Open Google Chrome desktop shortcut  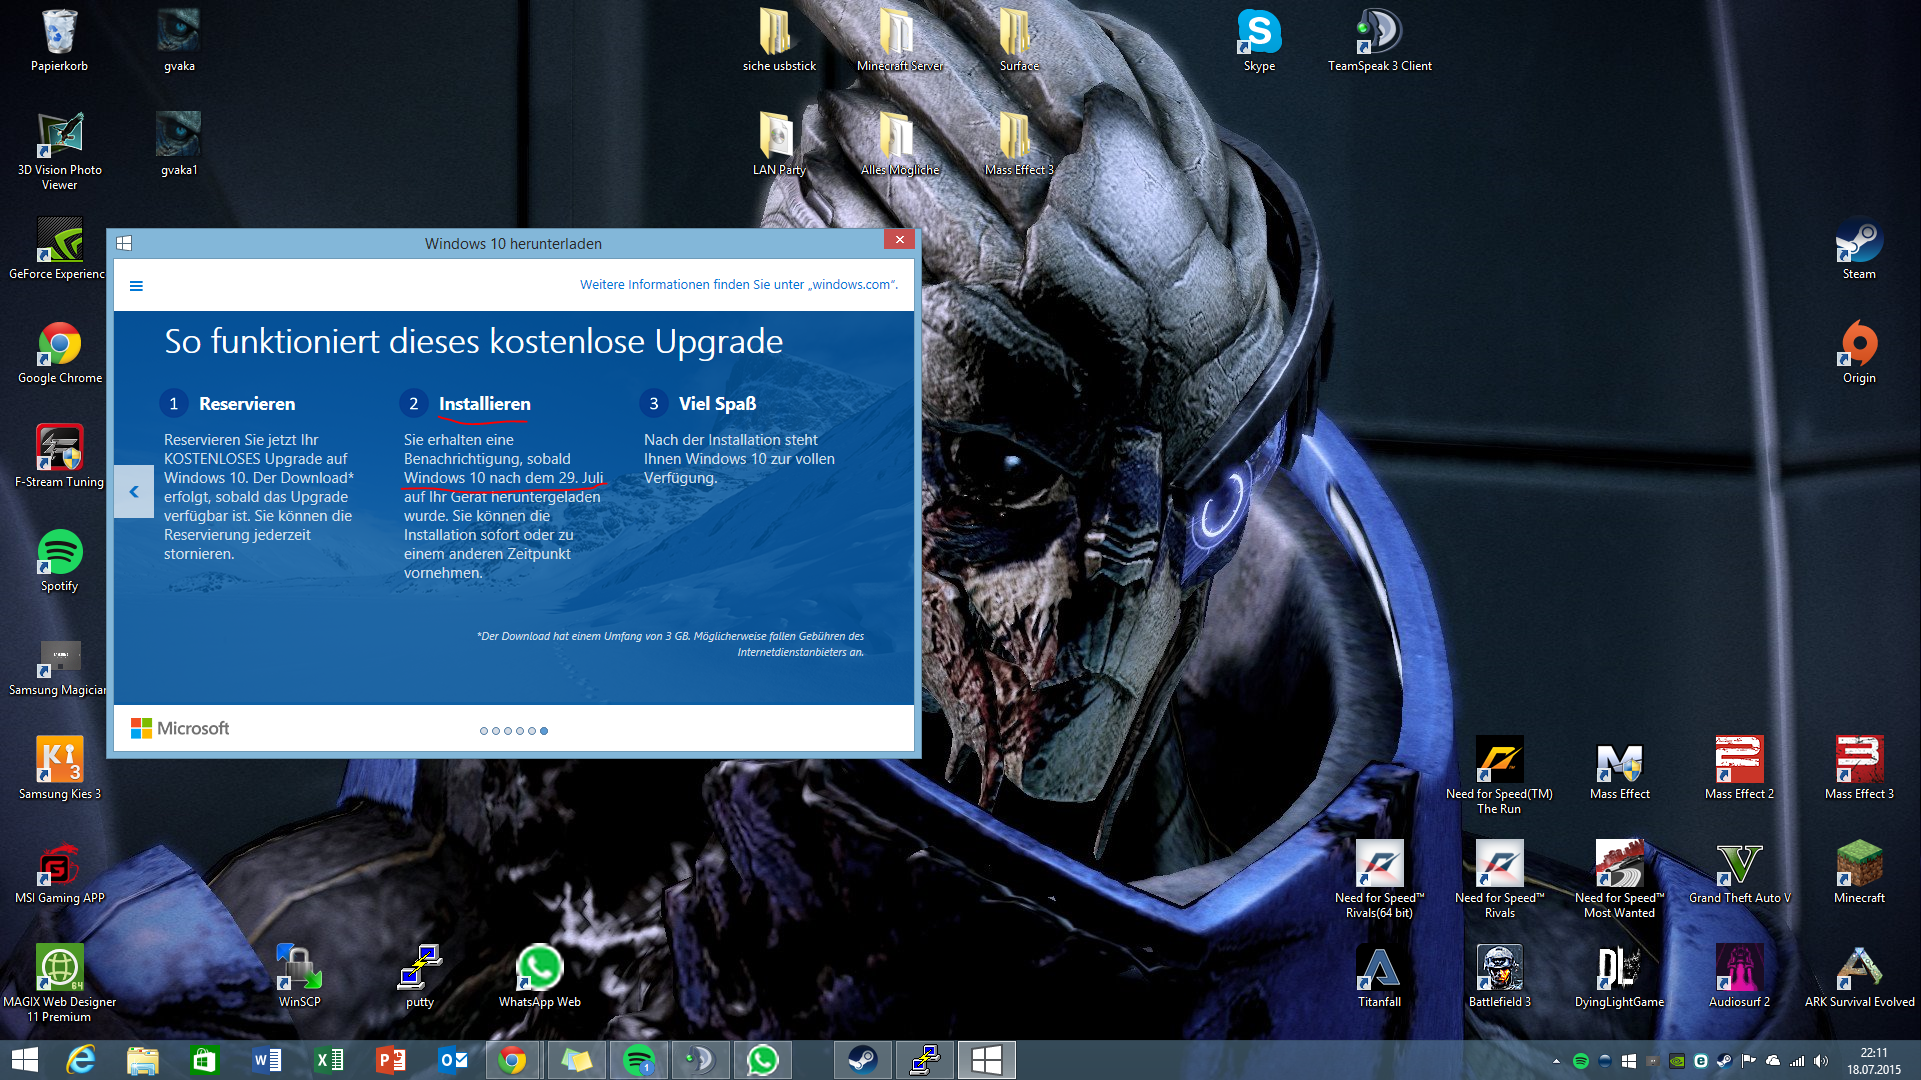coord(60,345)
